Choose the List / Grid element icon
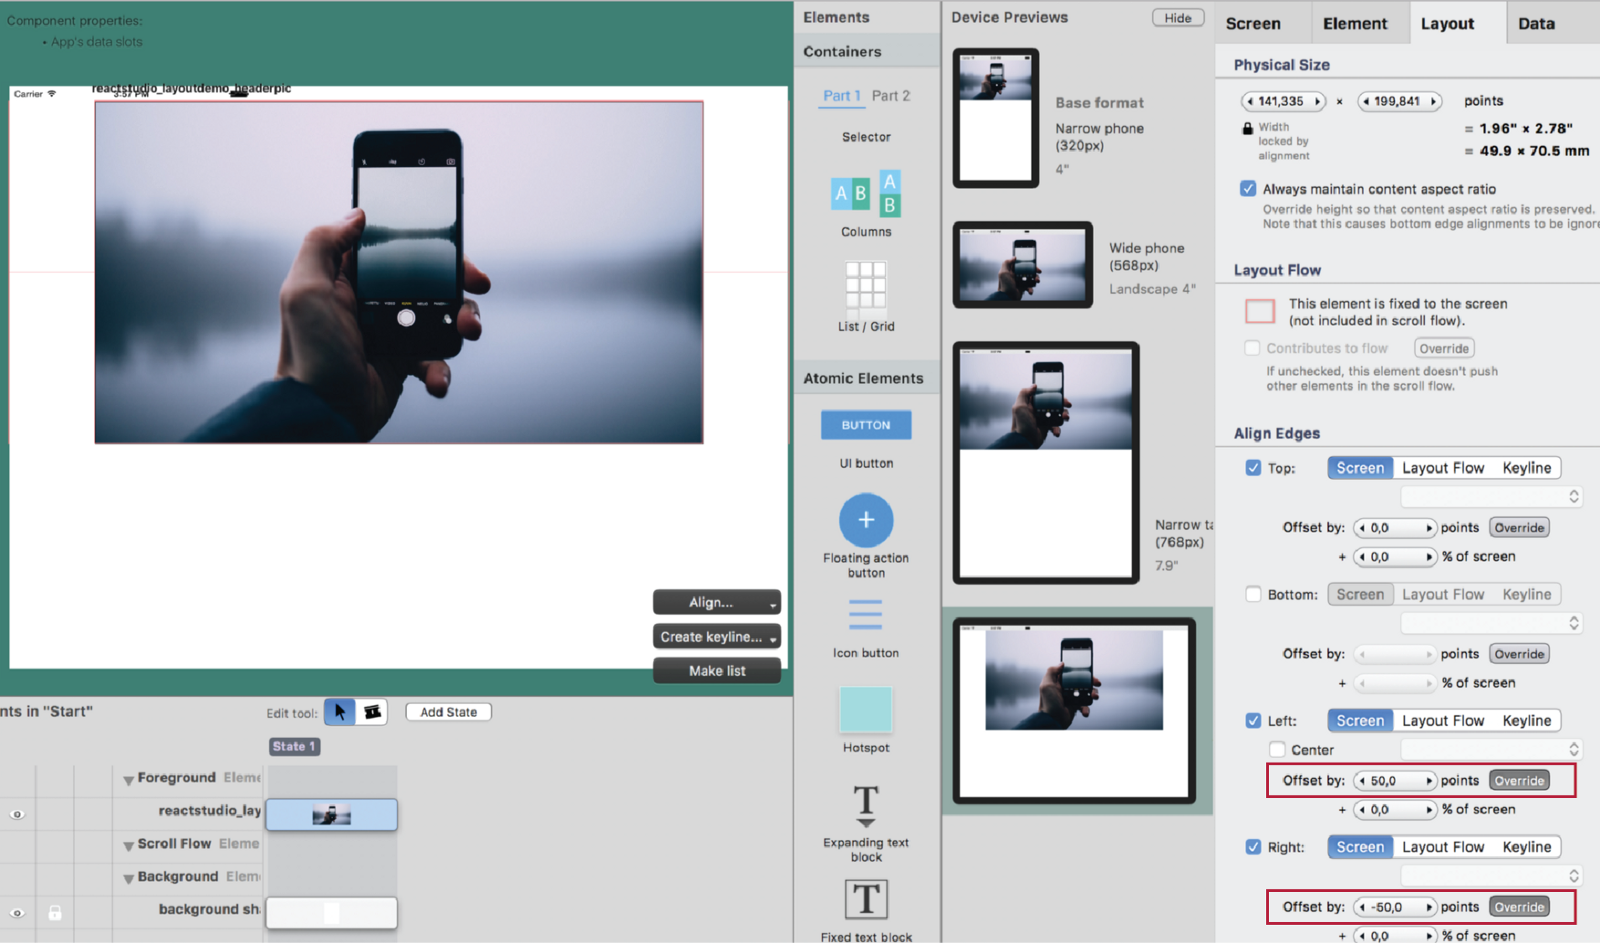Viewport: 1600px width, 943px height. tap(866, 285)
